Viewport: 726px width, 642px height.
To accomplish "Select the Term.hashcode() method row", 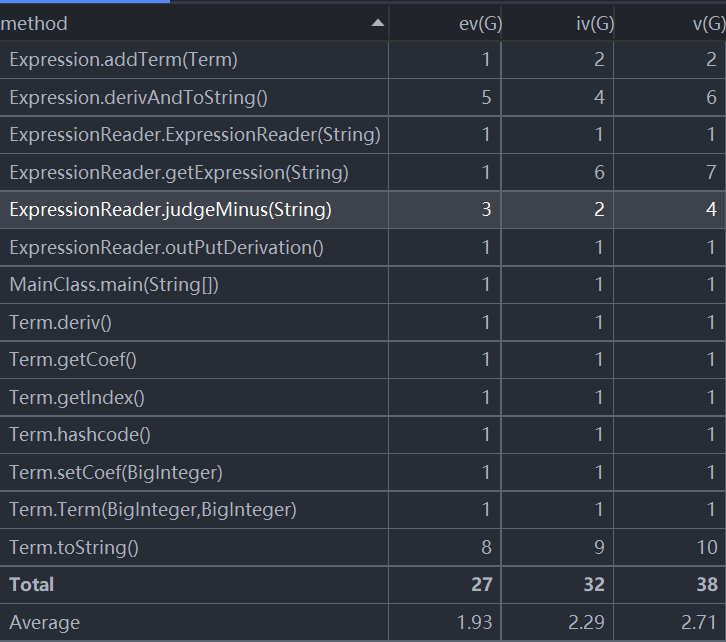I will [363, 435].
